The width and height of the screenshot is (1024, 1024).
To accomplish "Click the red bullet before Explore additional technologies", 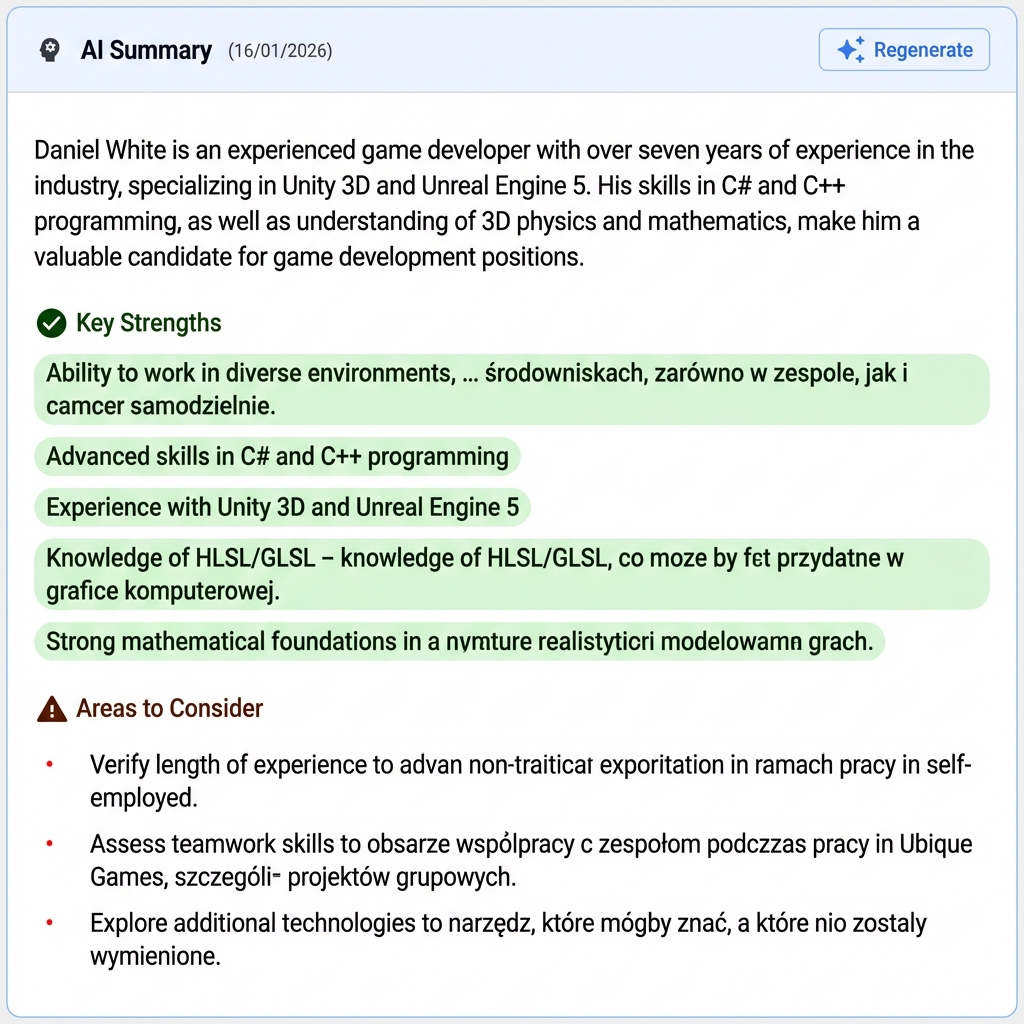I will [49, 922].
